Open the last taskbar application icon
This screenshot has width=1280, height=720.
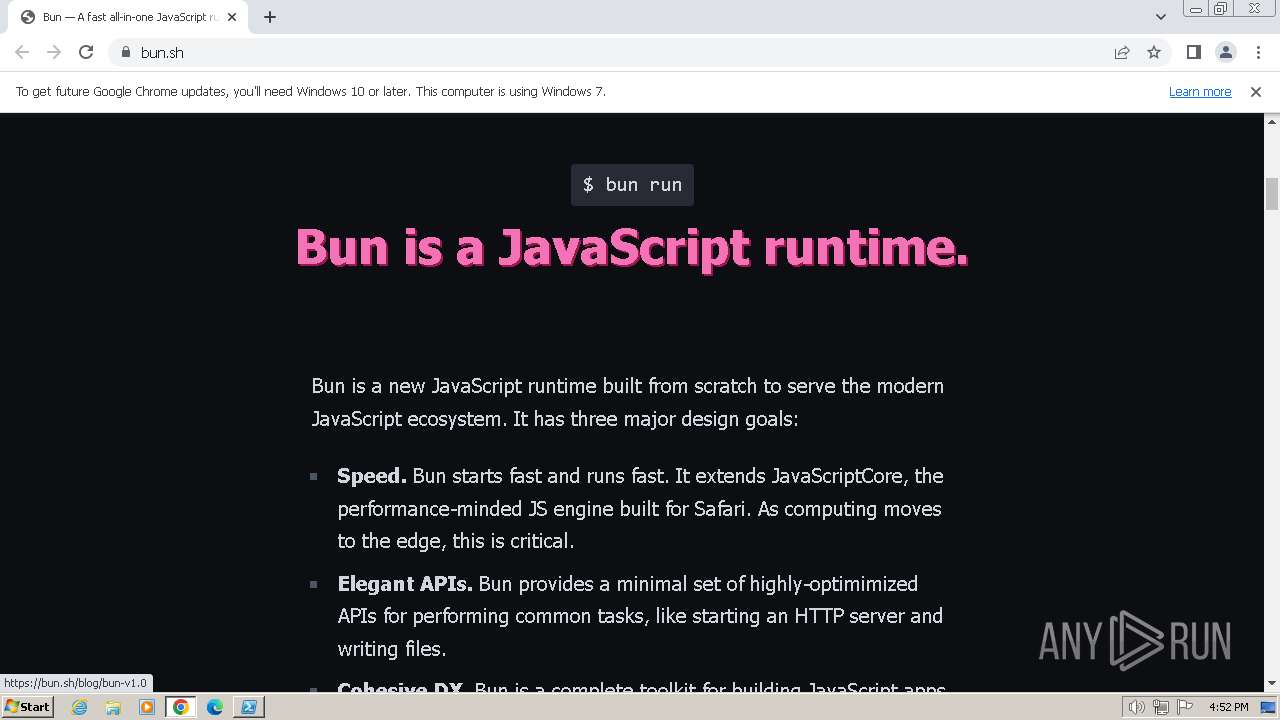click(249, 707)
